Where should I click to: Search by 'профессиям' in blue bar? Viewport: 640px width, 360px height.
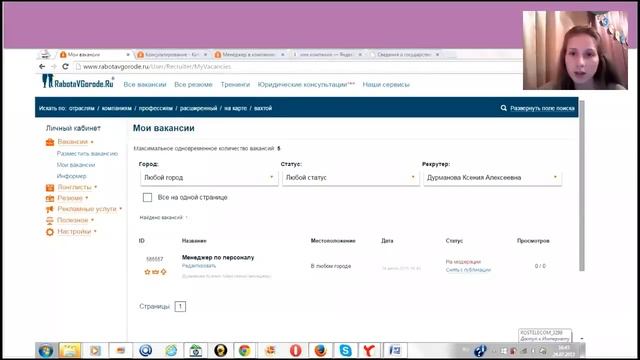(156, 108)
